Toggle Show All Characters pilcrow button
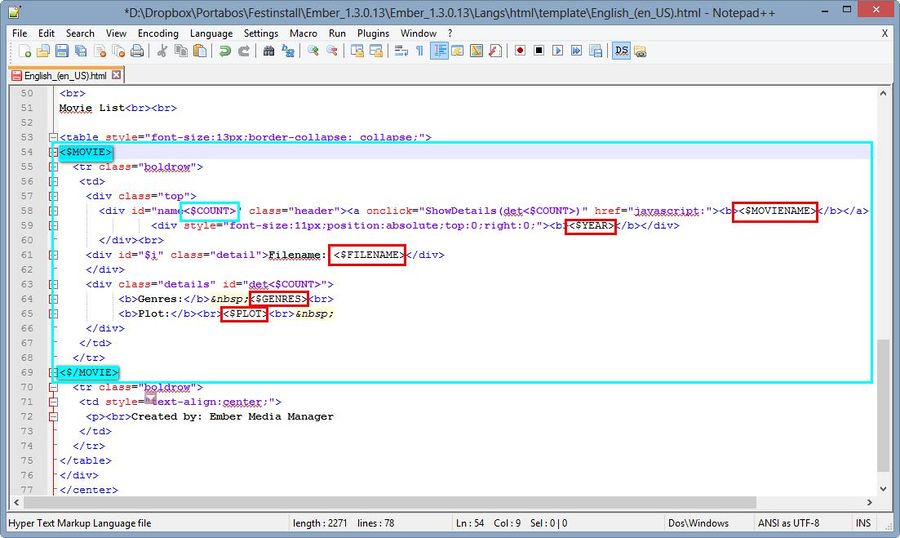This screenshot has height=538, width=900. 420,51
